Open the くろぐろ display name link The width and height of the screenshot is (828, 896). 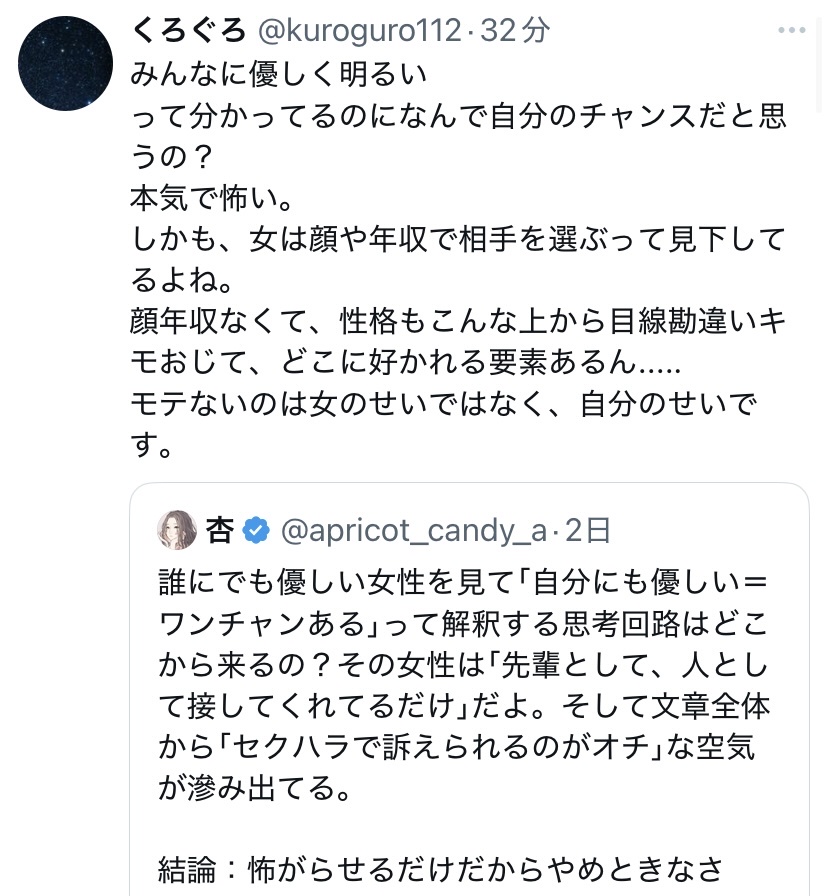(188, 31)
